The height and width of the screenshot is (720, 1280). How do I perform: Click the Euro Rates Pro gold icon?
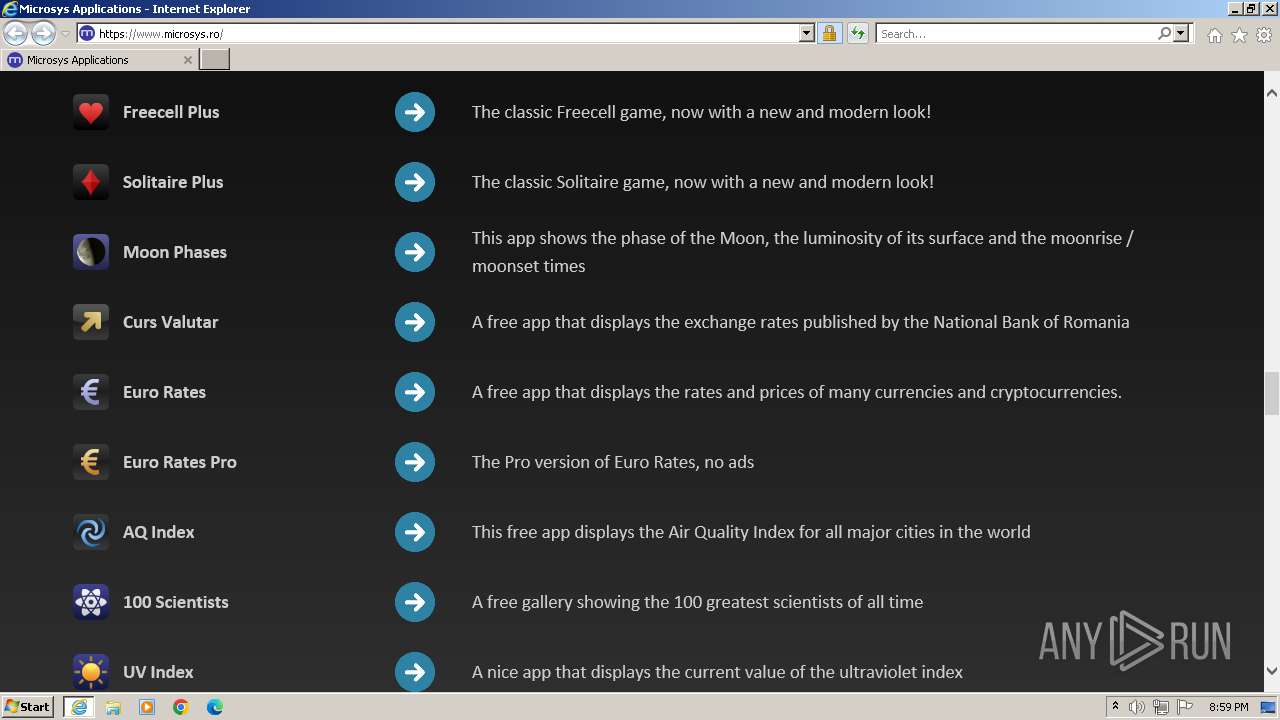click(x=91, y=462)
